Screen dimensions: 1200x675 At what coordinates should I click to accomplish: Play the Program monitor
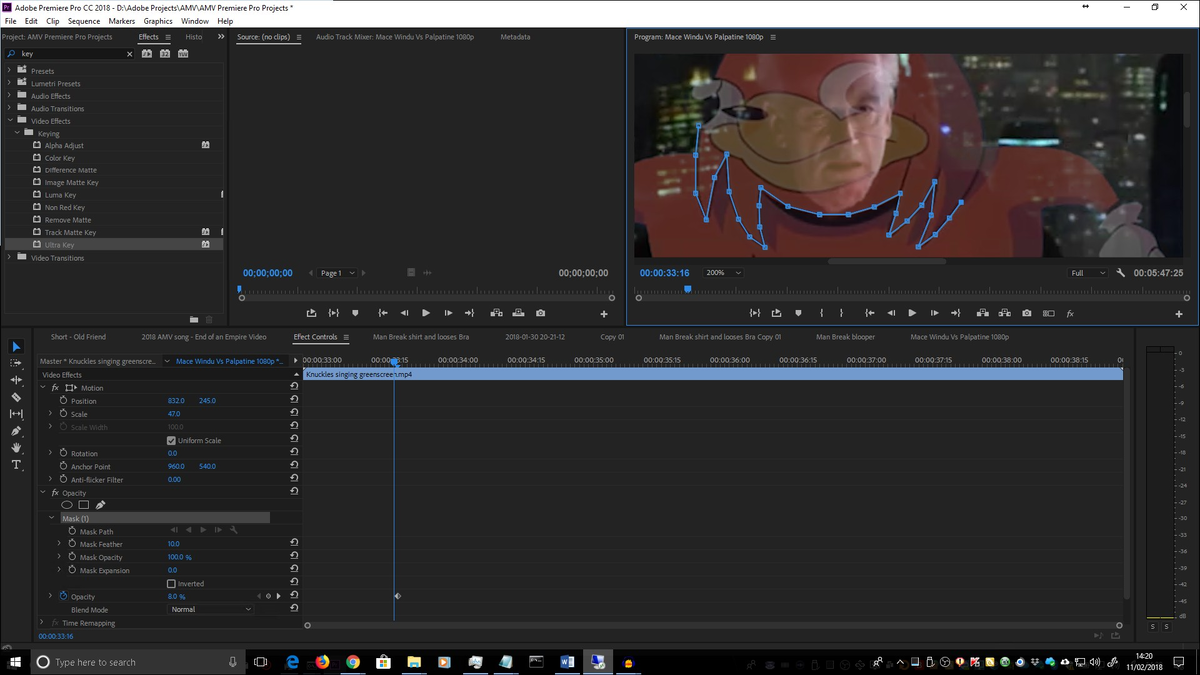click(912, 313)
